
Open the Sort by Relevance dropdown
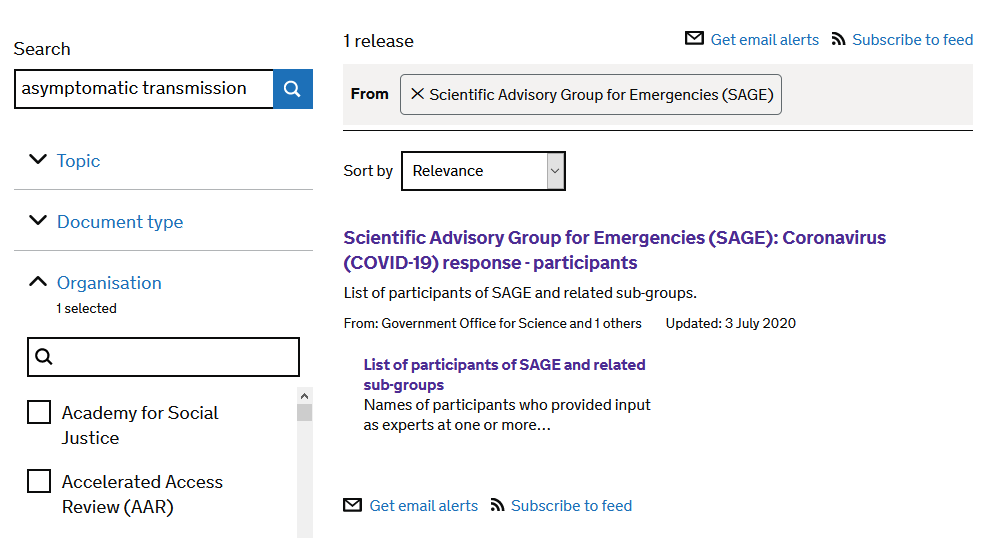tap(483, 171)
